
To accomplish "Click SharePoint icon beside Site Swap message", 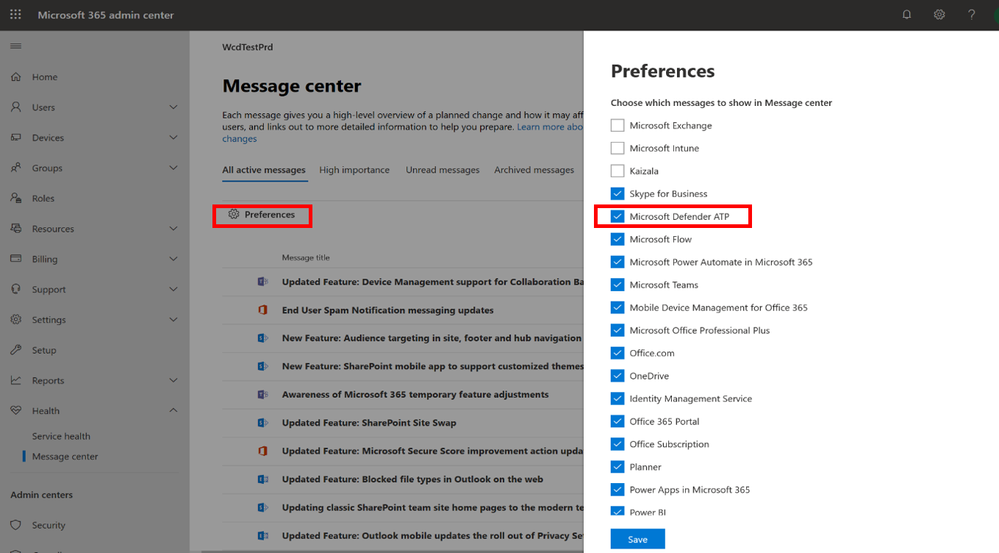I will [x=262, y=422].
